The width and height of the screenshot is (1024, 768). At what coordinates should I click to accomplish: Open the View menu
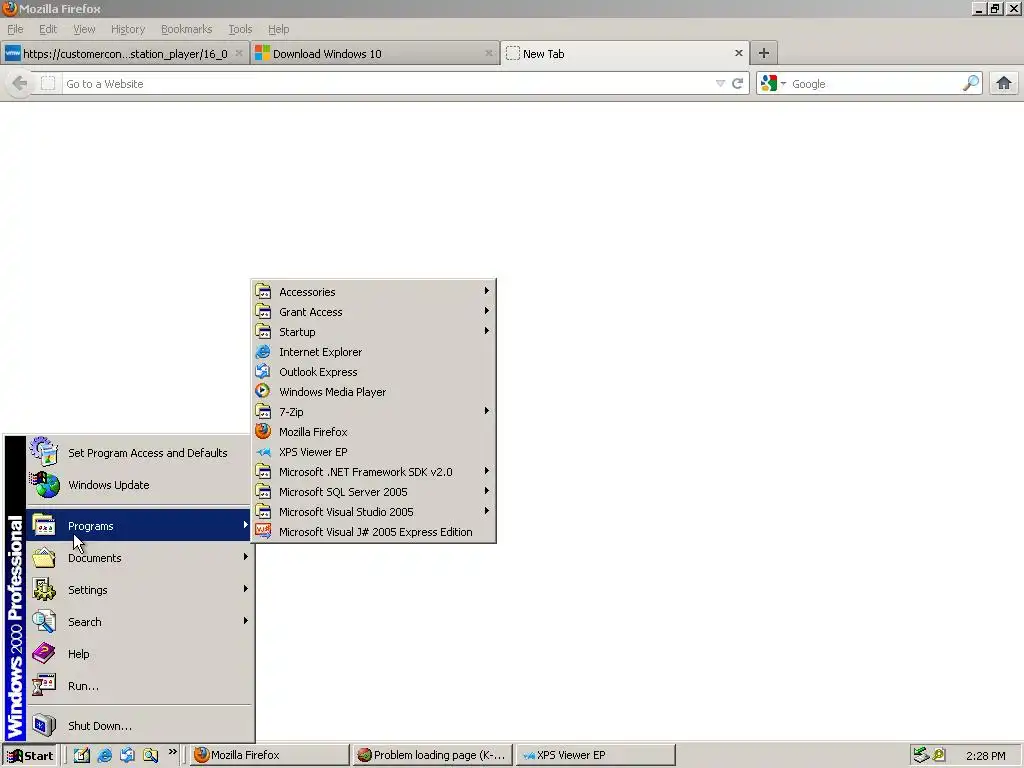84,29
